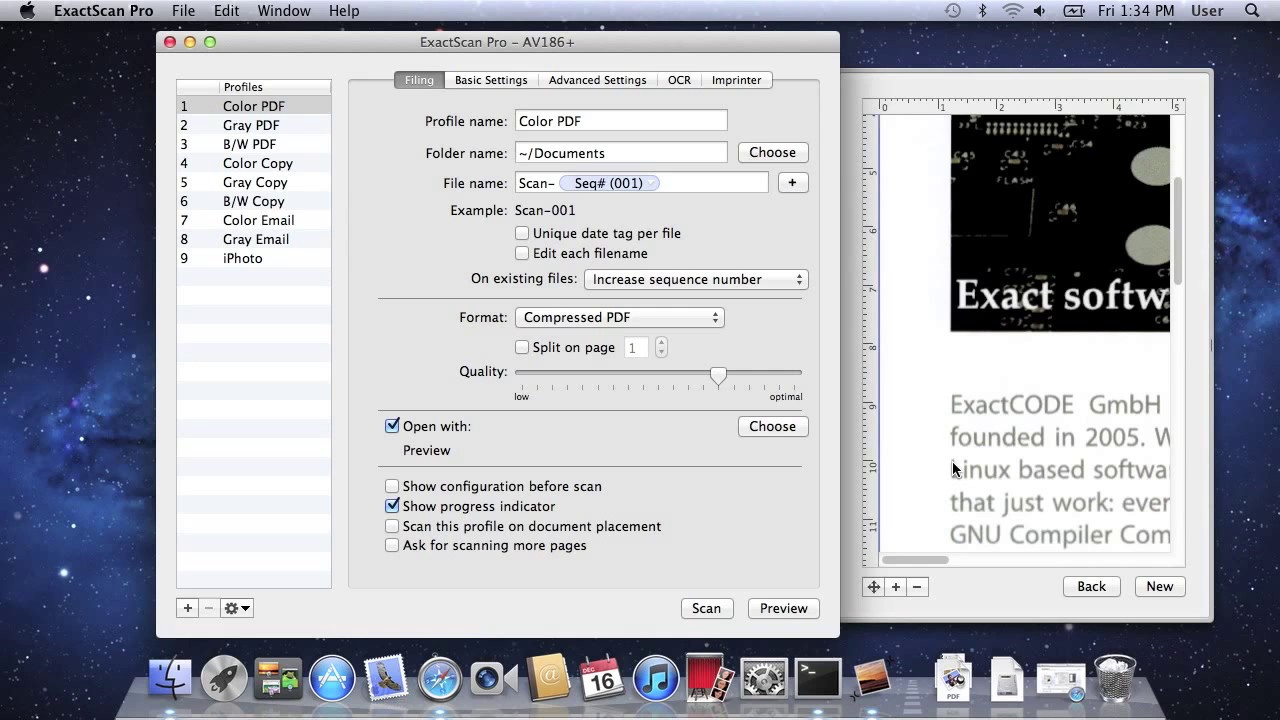Open Spotlight search in the menu bar

click(1252, 11)
